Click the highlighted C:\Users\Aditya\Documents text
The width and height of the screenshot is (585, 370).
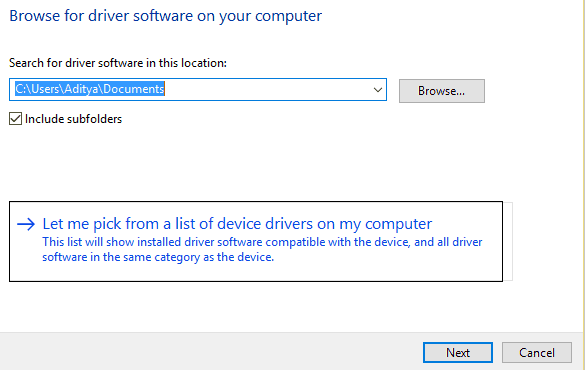(90, 89)
